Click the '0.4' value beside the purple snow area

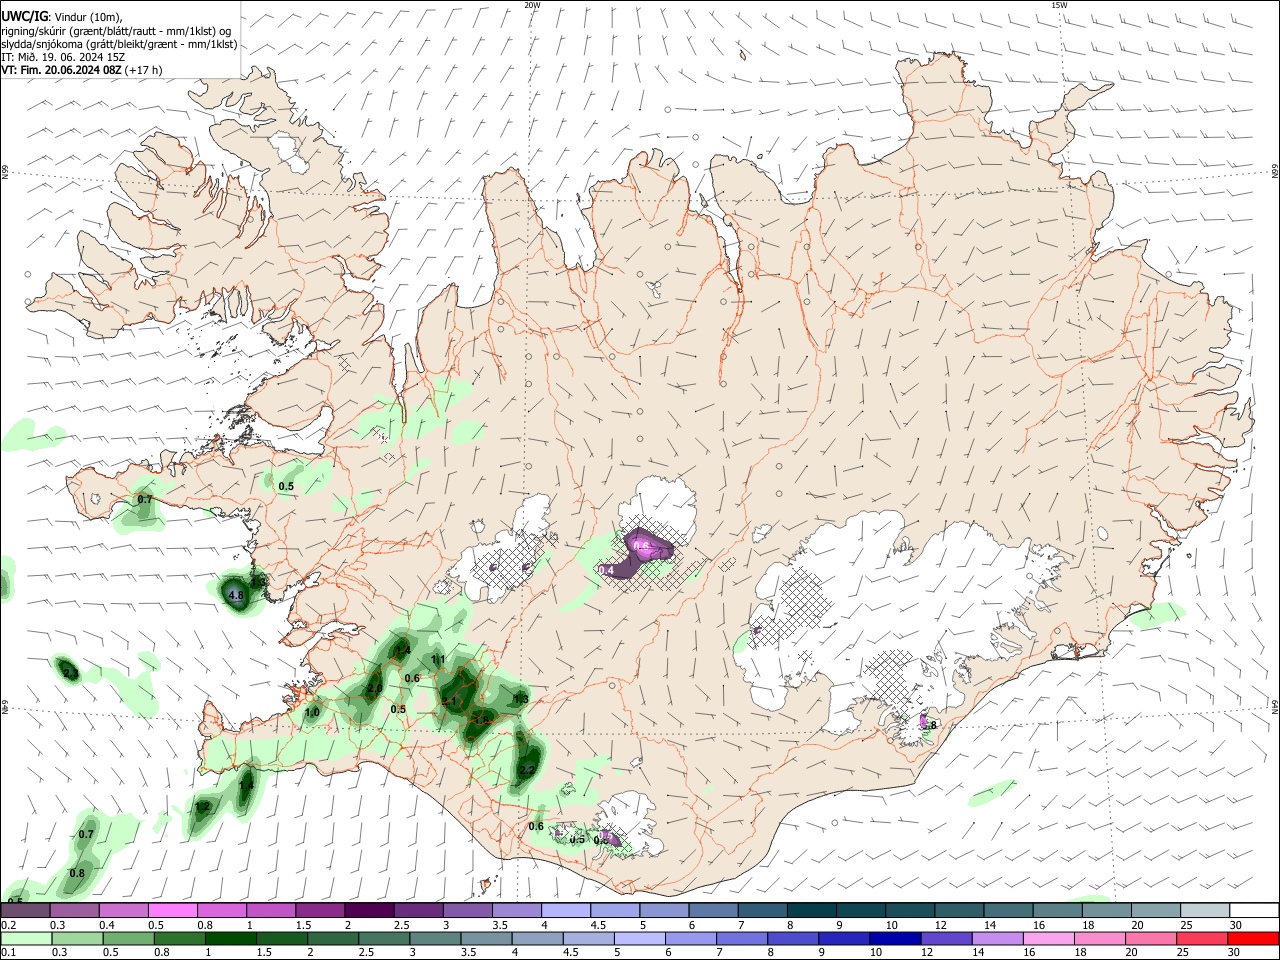pos(605,570)
